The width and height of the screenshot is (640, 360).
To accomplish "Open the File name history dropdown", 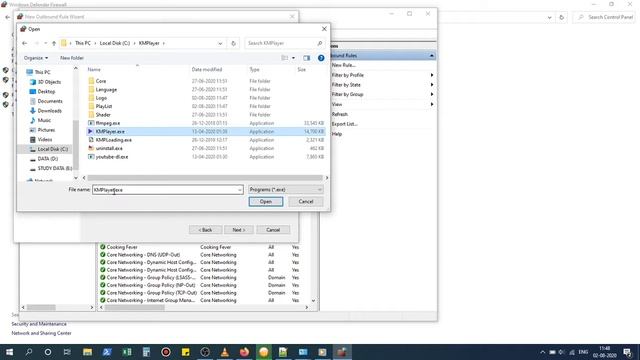I will 240,190.
